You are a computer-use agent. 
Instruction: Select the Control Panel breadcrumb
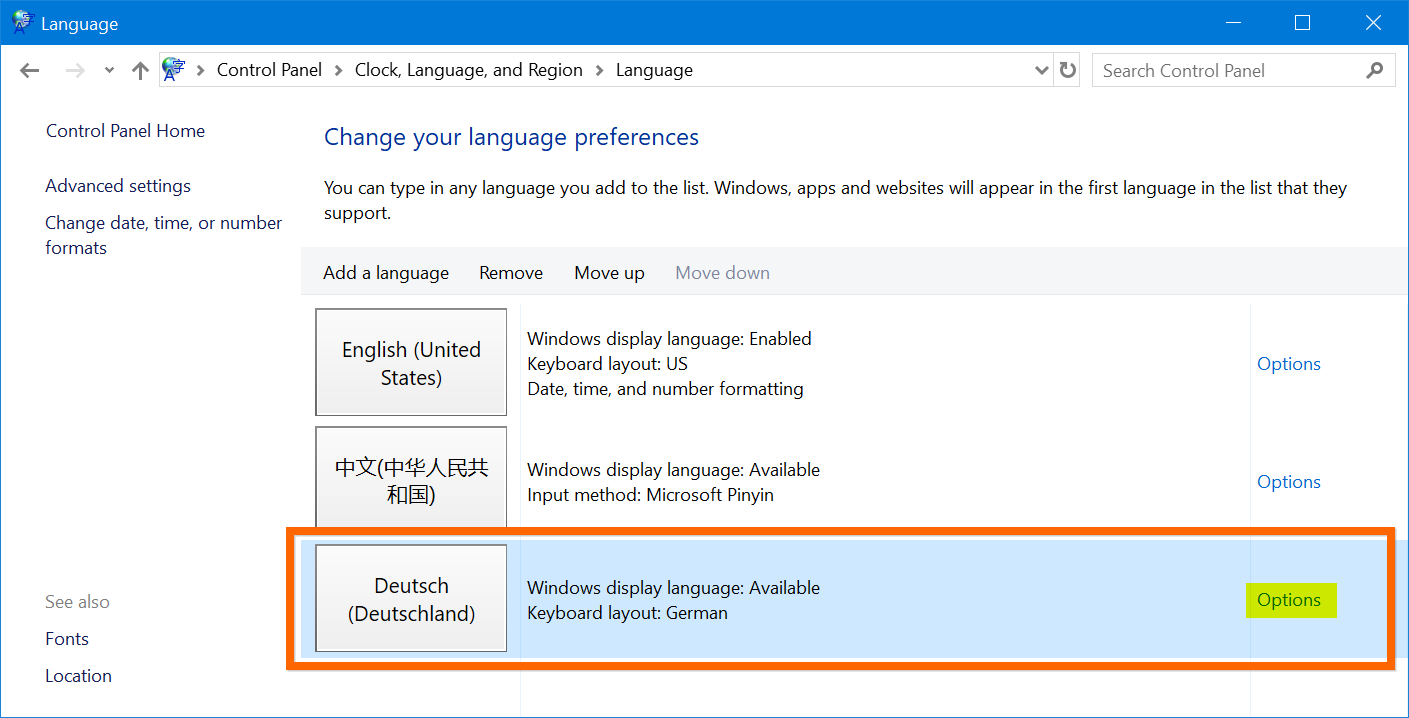269,70
